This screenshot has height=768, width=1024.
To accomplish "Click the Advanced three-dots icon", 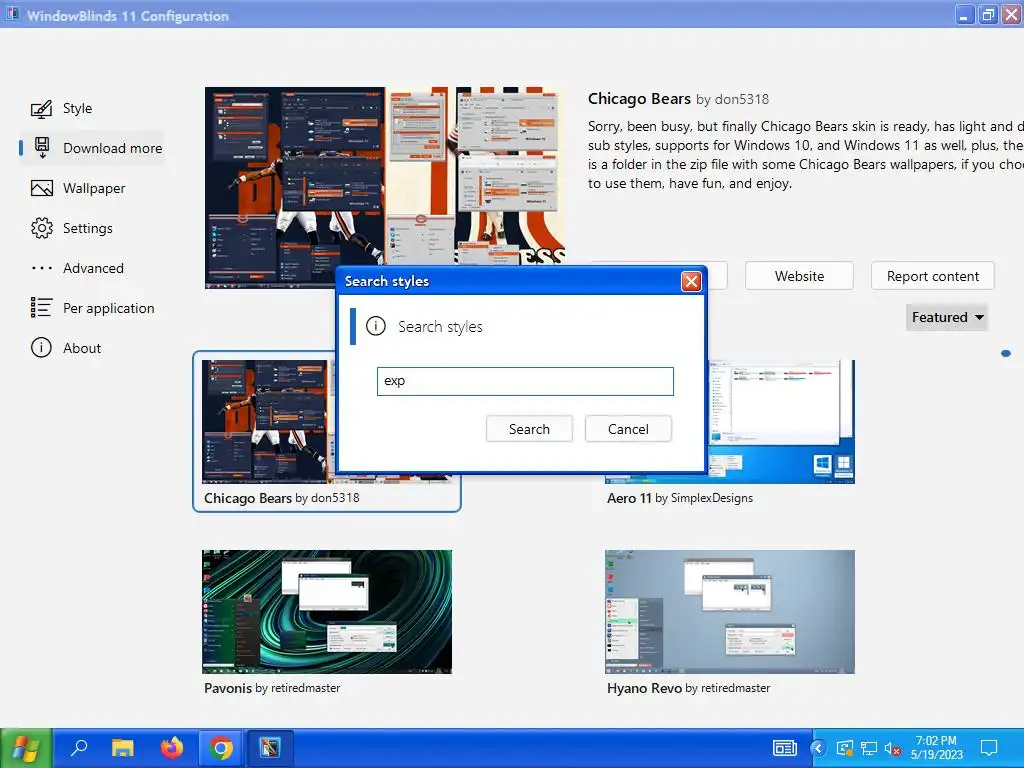I will [42, 268].
